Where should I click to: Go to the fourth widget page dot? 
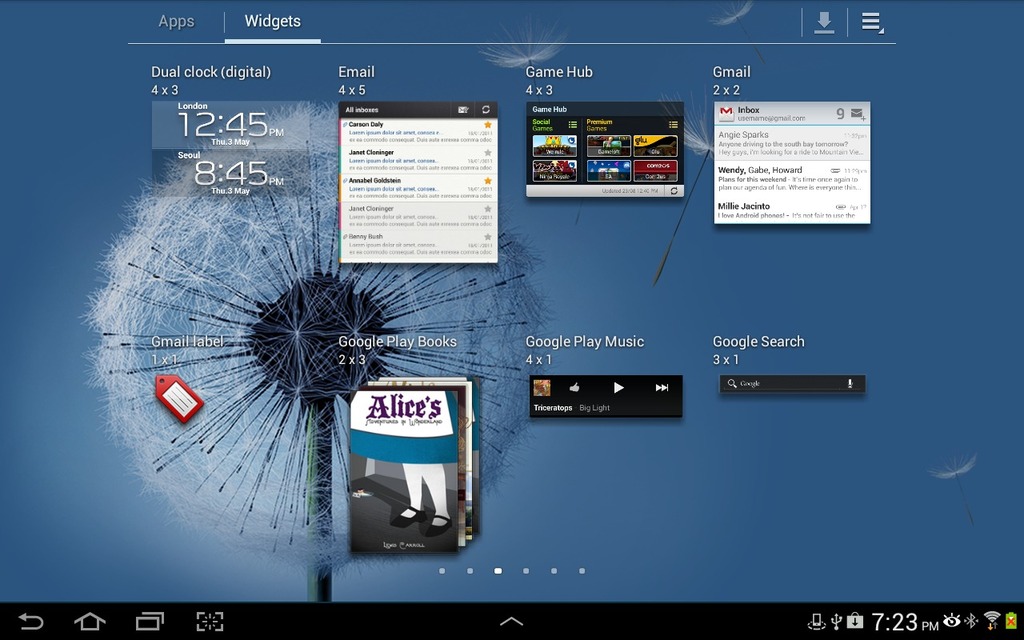[x=526, y=571]
